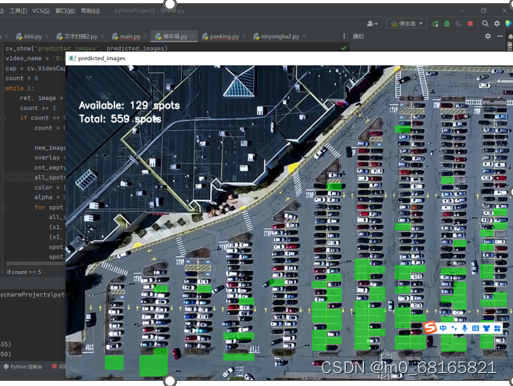
Task: Click the notifications bell sidebar icon
Action: [x=510, y=36]
